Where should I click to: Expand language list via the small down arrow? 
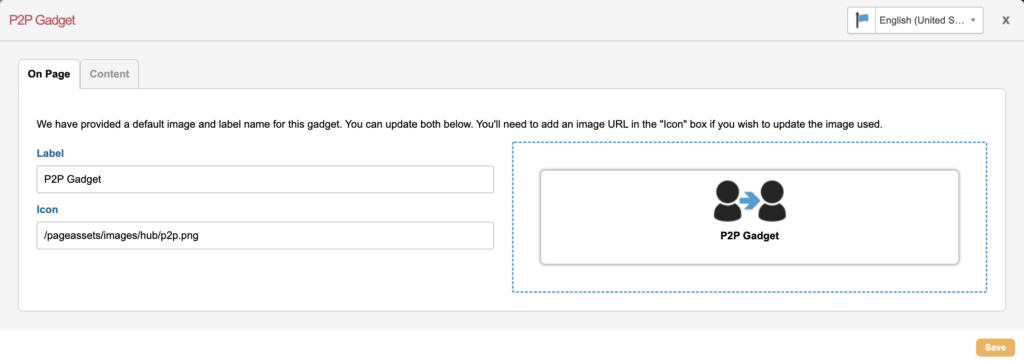click(973, 20)
